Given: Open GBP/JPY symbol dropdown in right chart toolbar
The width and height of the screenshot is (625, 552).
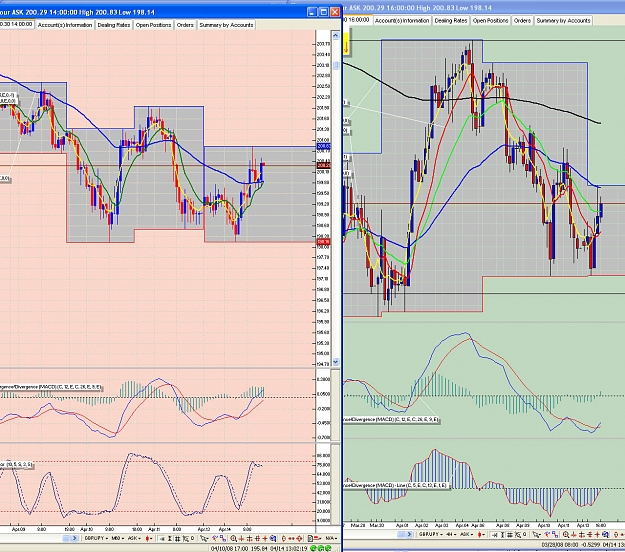Looking at the screenshot, I should [x=430, y=535].
